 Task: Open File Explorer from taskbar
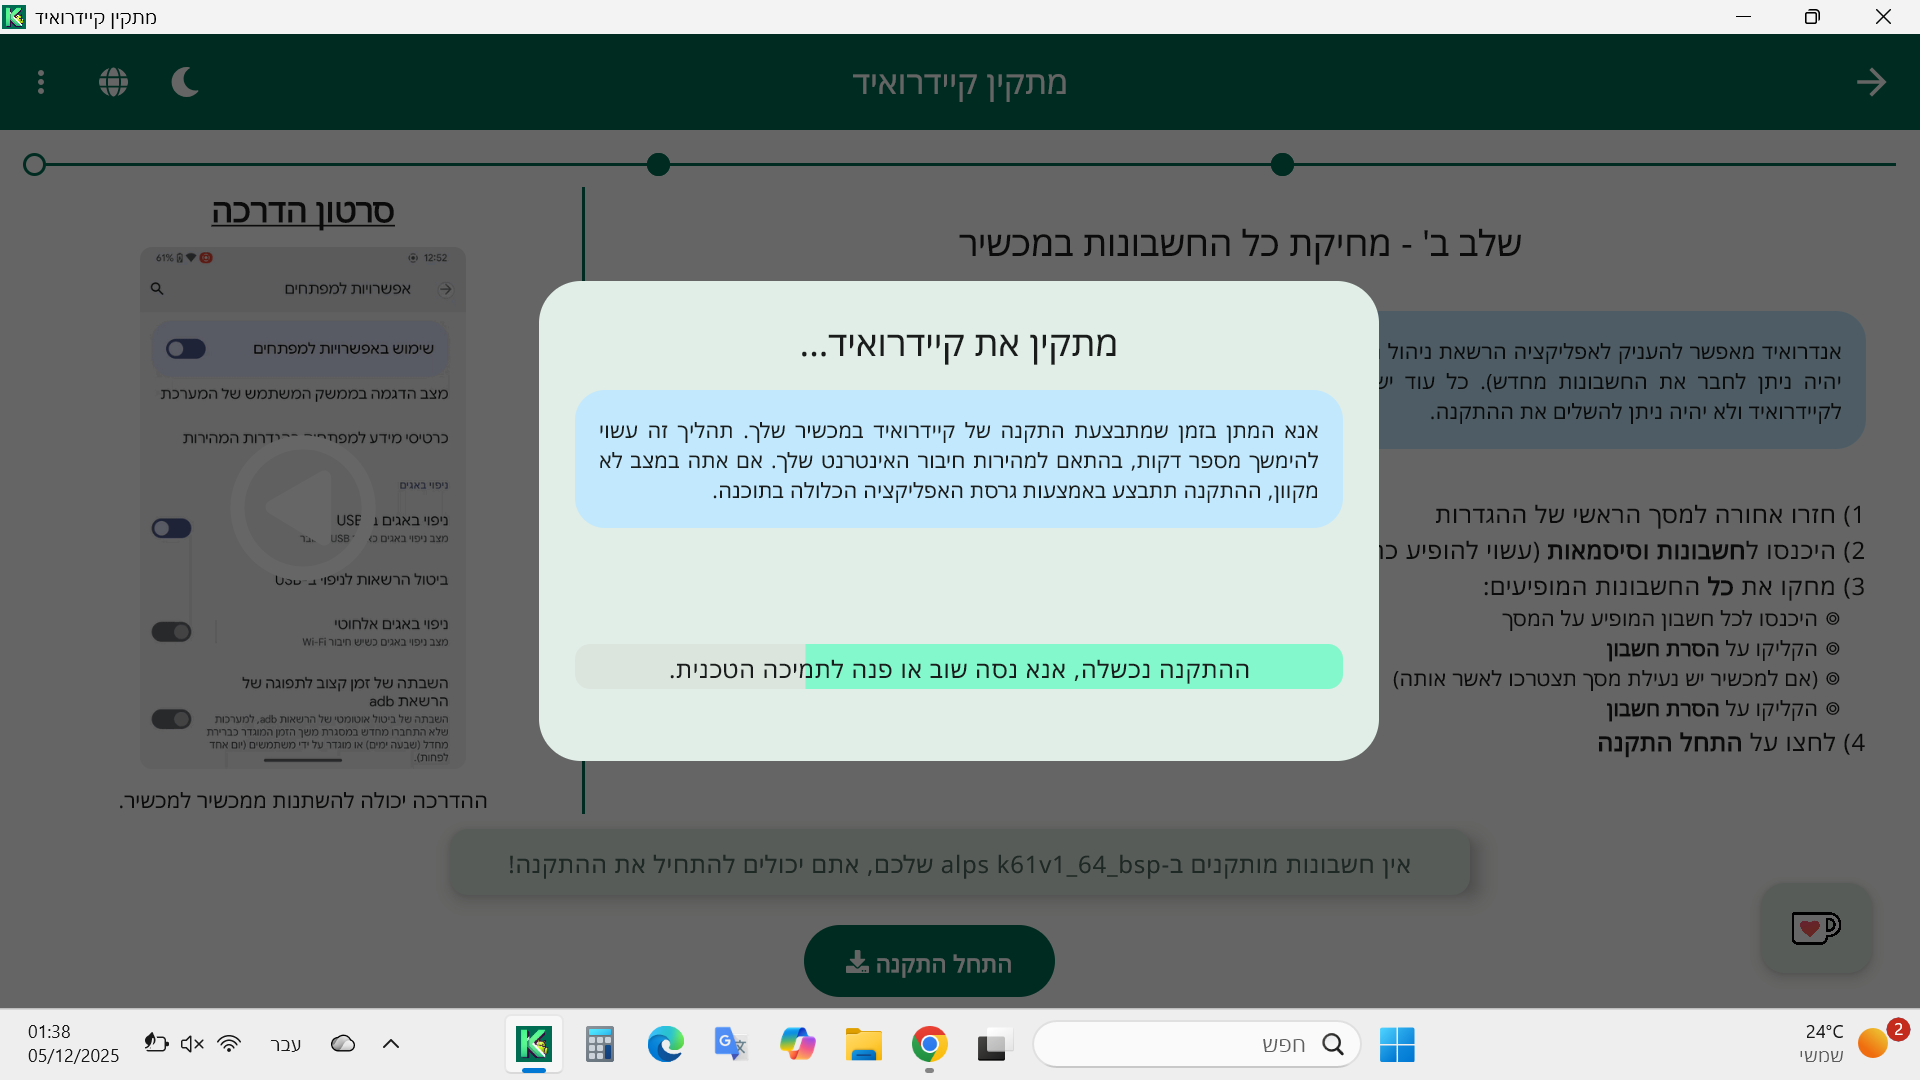point(863,1045)
